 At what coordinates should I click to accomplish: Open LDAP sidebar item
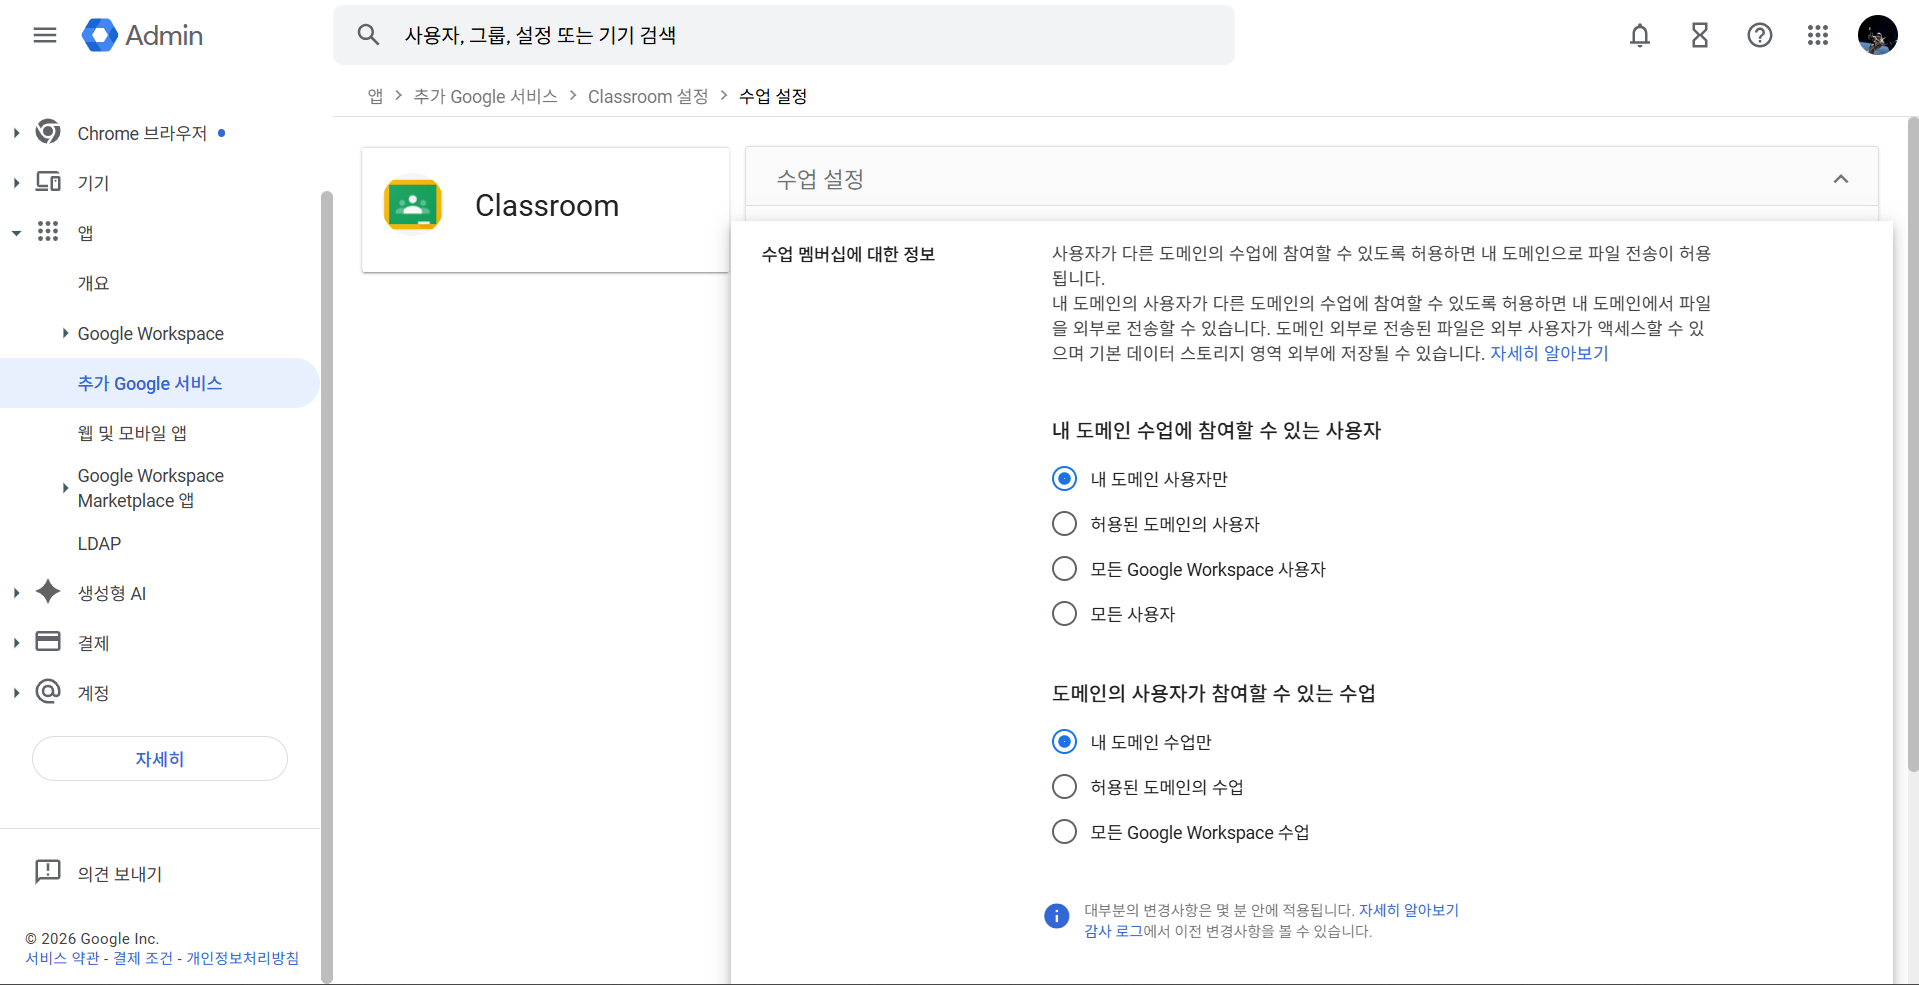coord(99,544)
